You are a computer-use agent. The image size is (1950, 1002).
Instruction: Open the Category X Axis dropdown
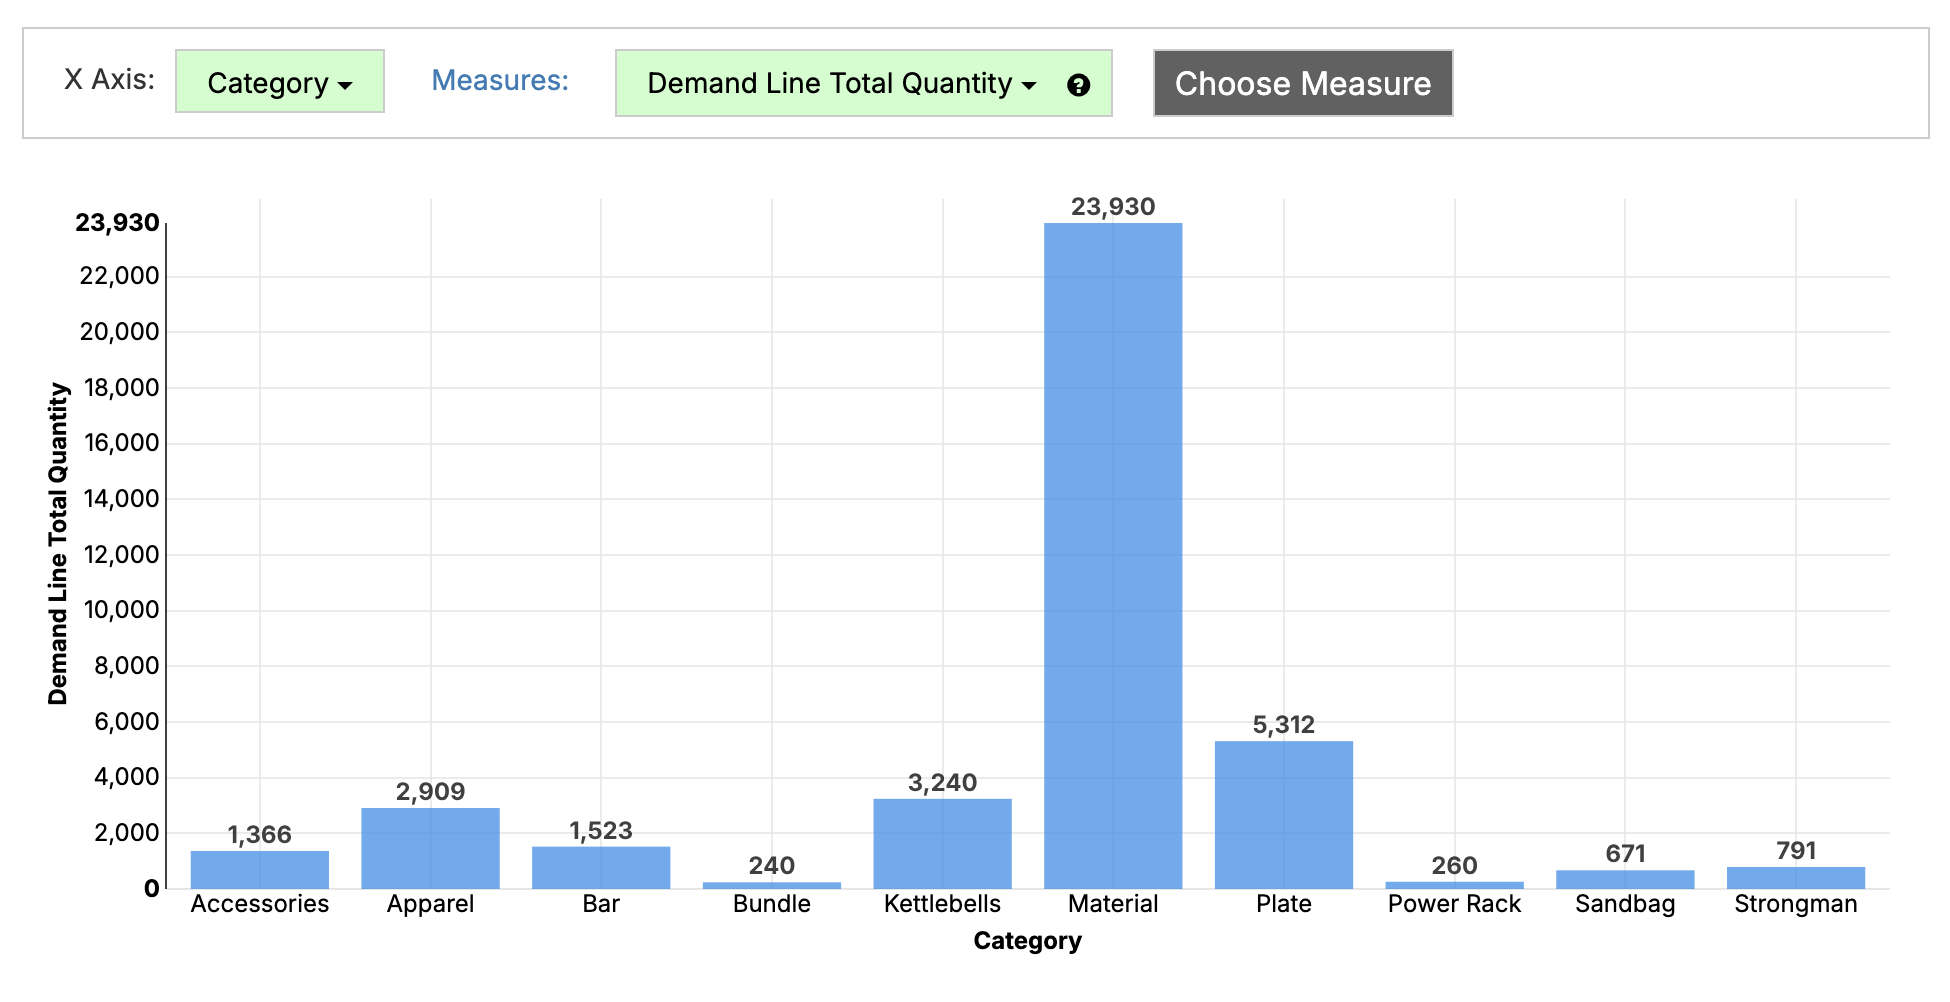click(279, 82)
